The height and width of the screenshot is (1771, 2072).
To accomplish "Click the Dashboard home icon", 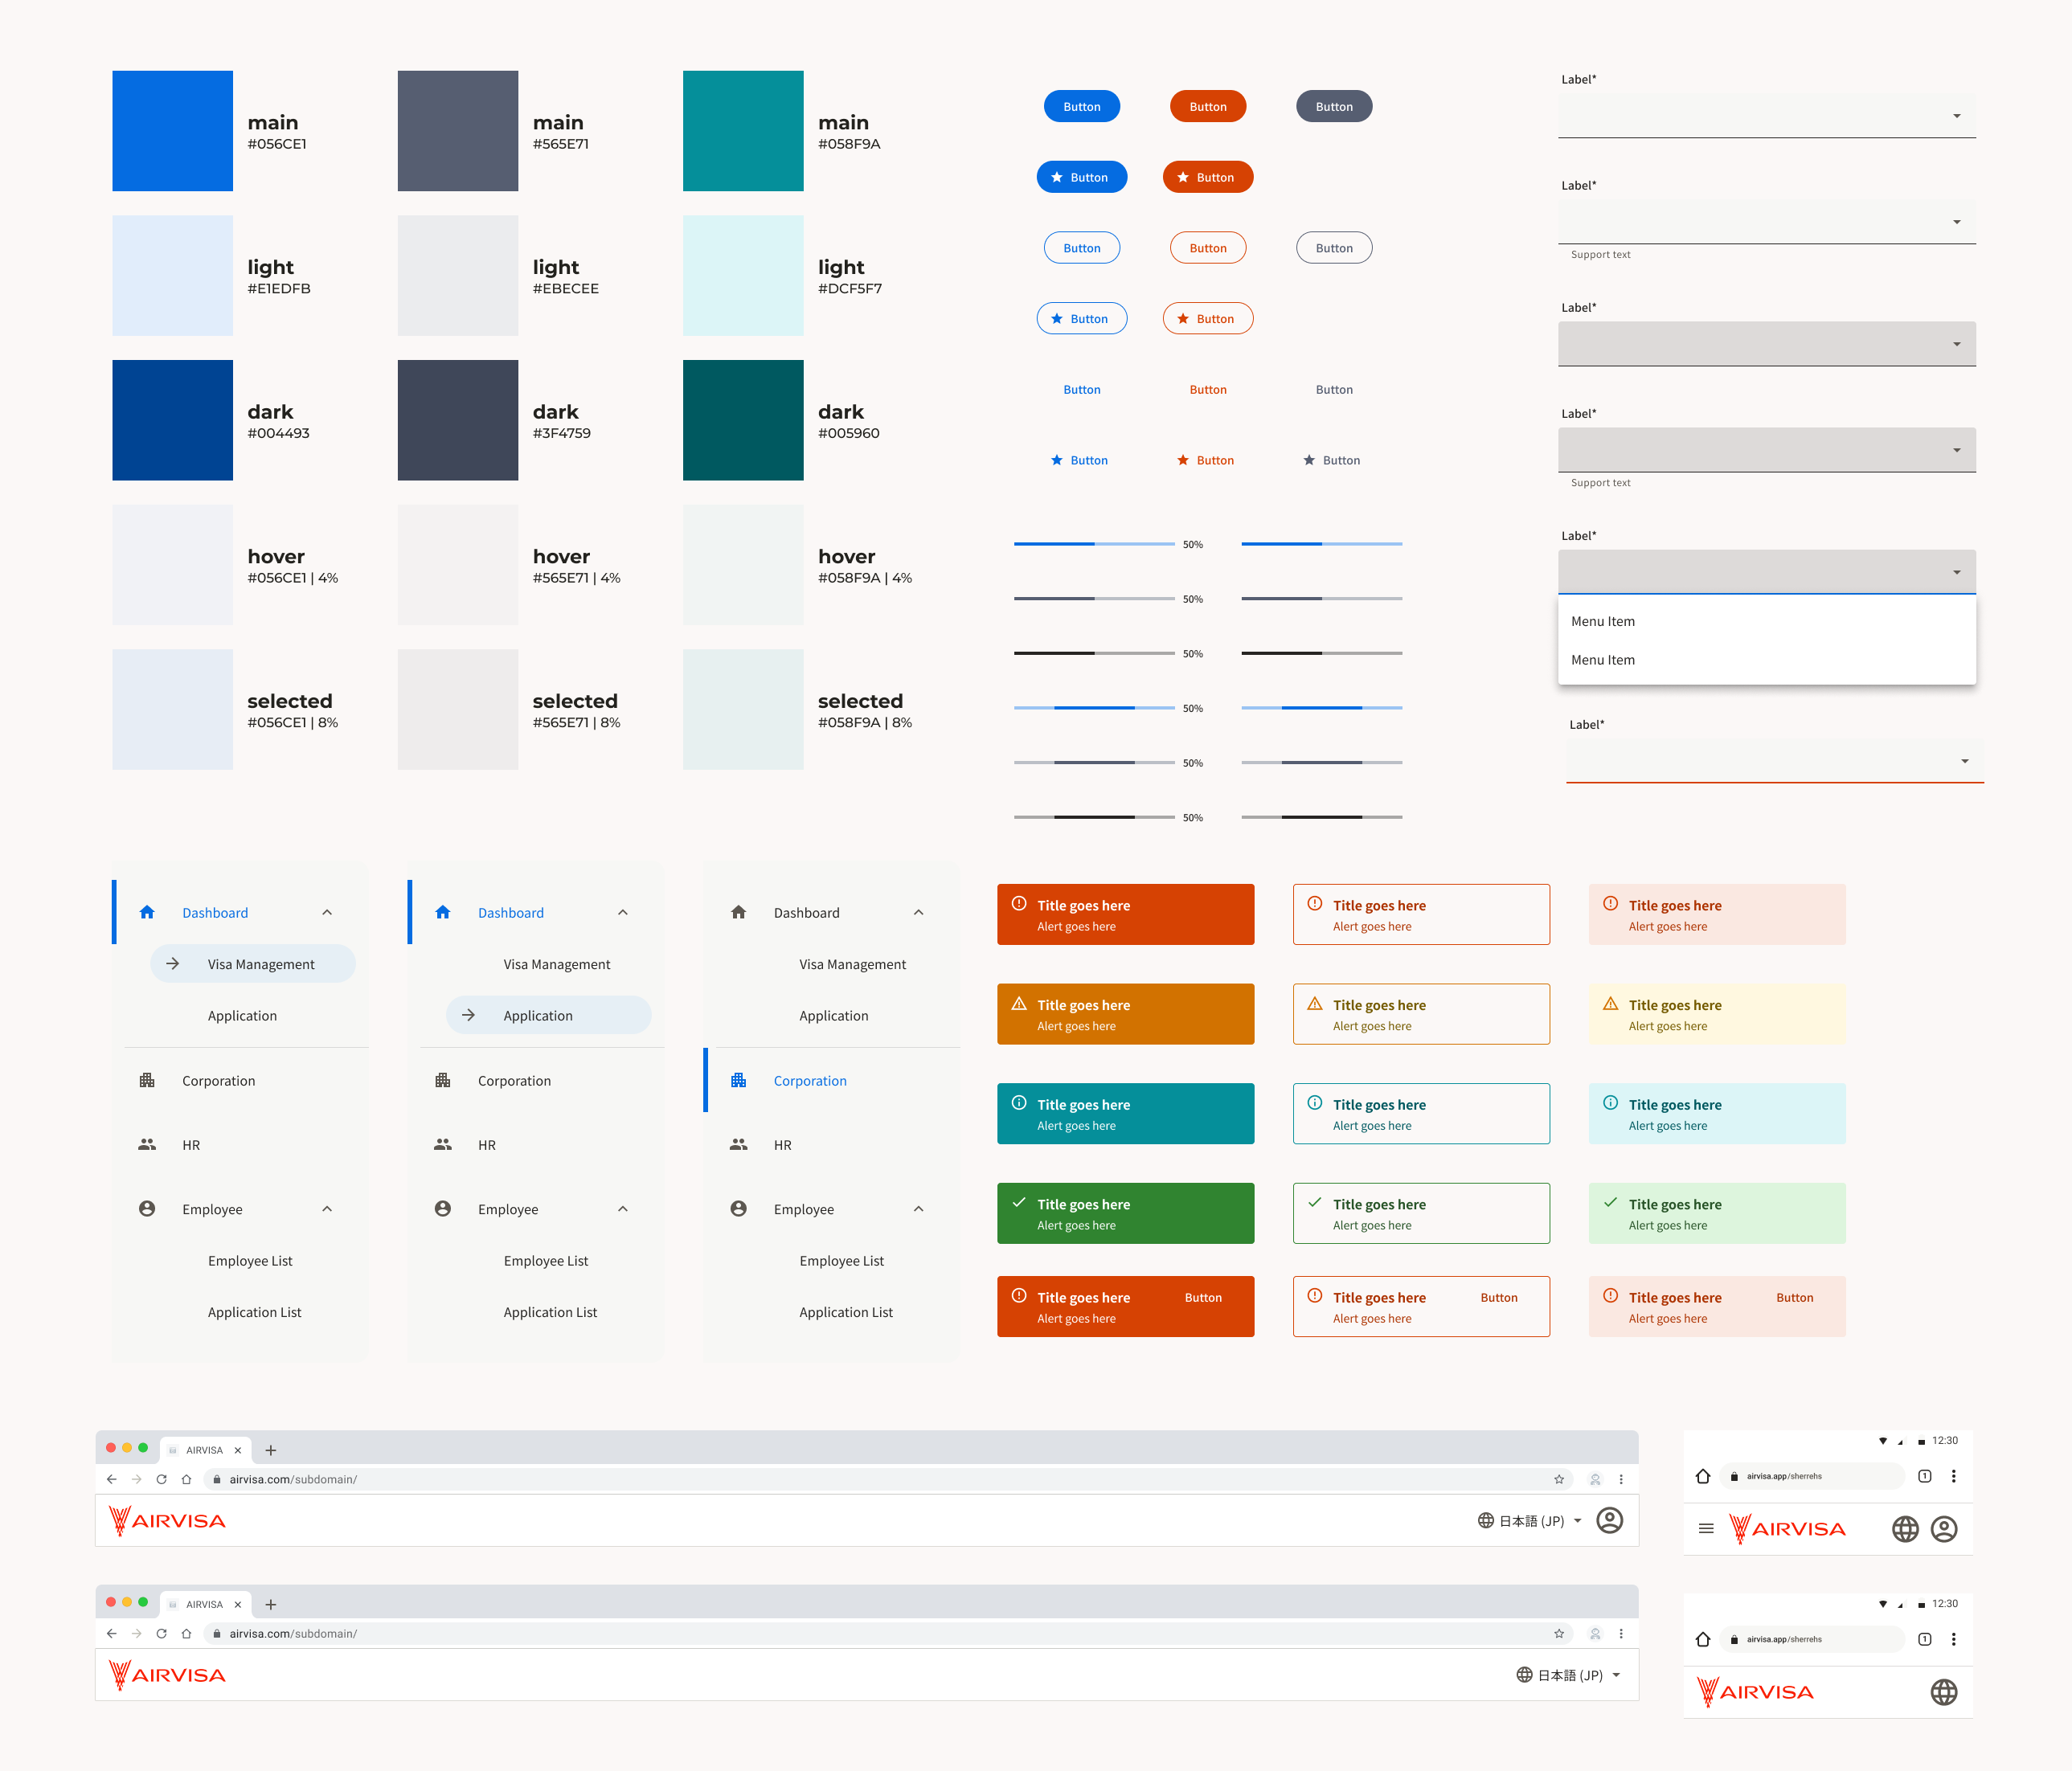I will pos(147,911).
